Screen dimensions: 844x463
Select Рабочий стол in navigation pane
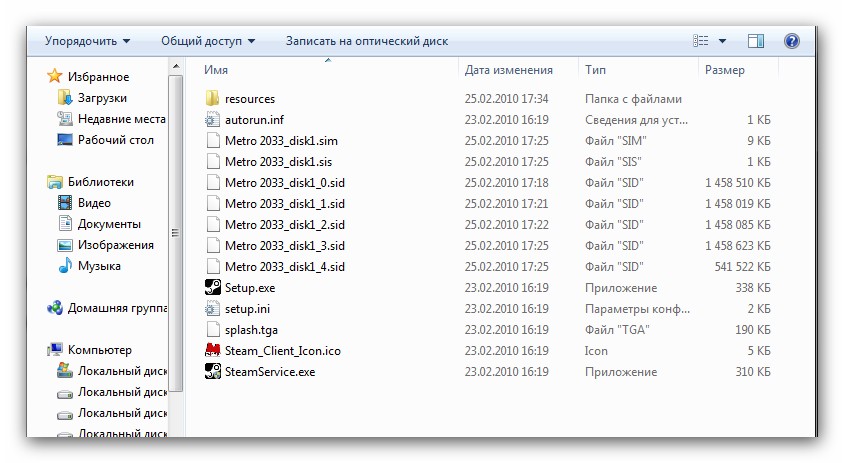pos(116,140)
